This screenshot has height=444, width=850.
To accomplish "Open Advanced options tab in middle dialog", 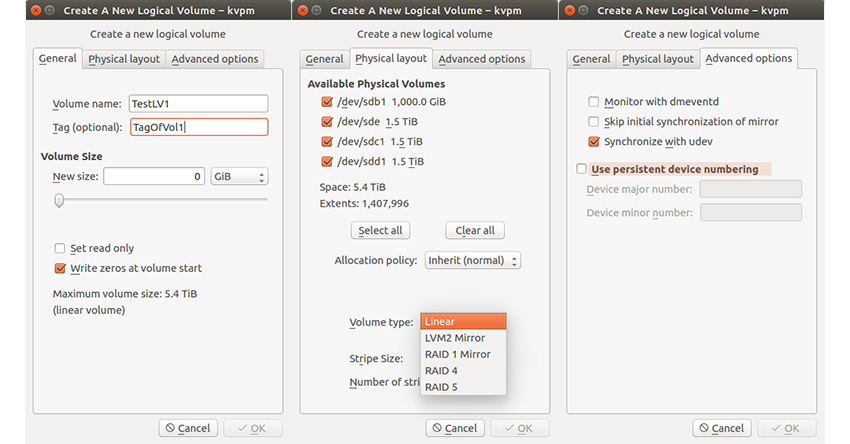I will pyautogui.click(x=482, y=59).
